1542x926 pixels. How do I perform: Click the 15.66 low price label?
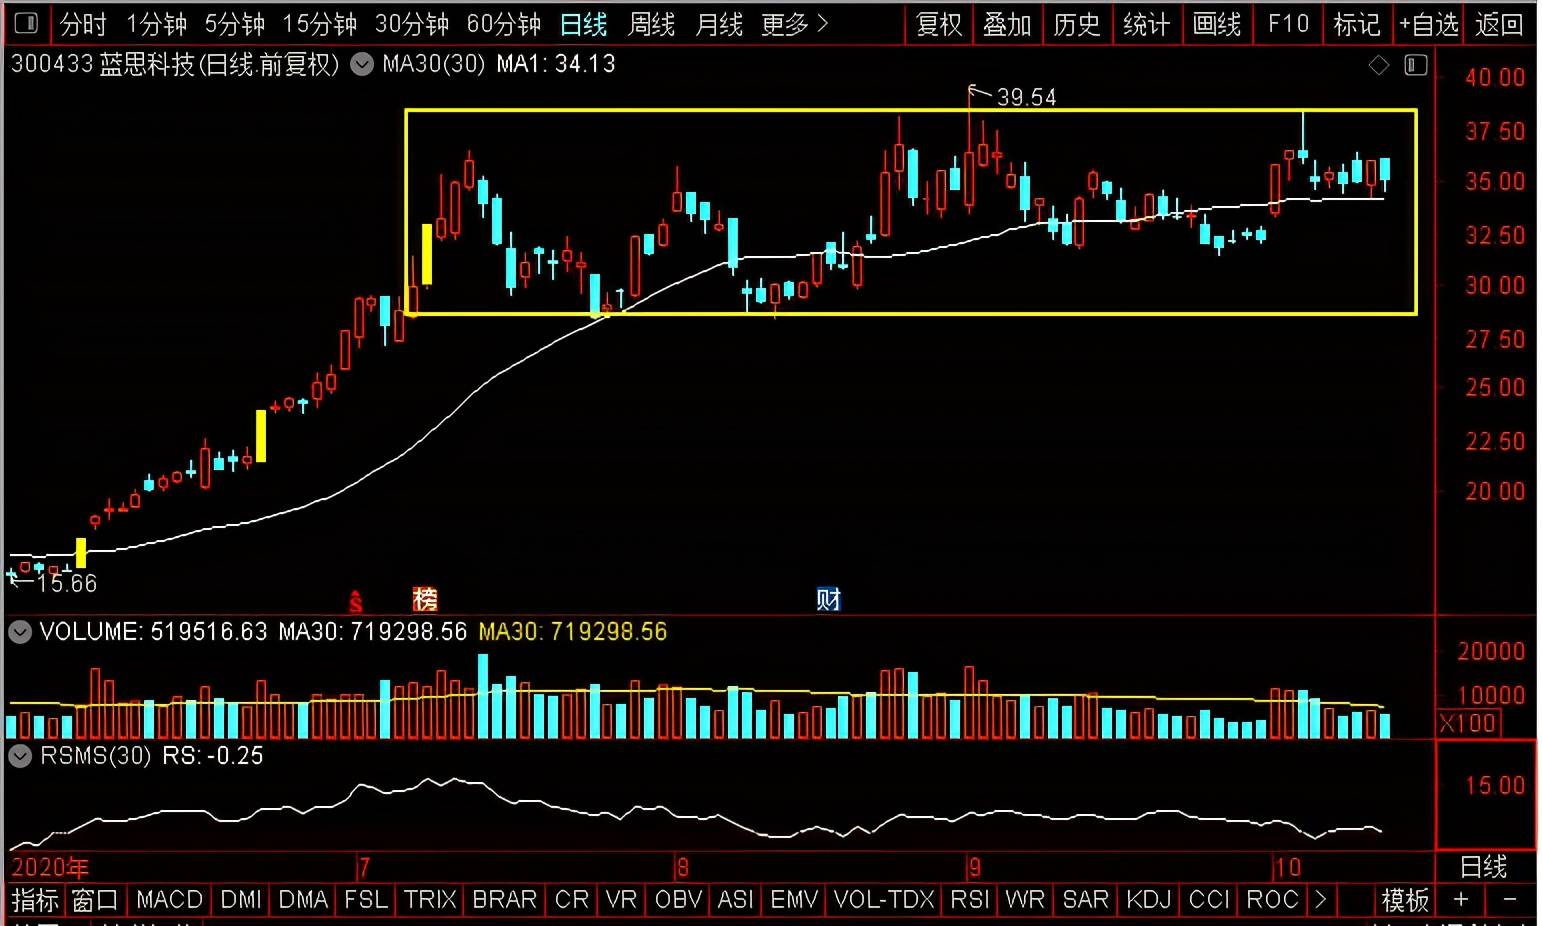(x=67, y=583)
